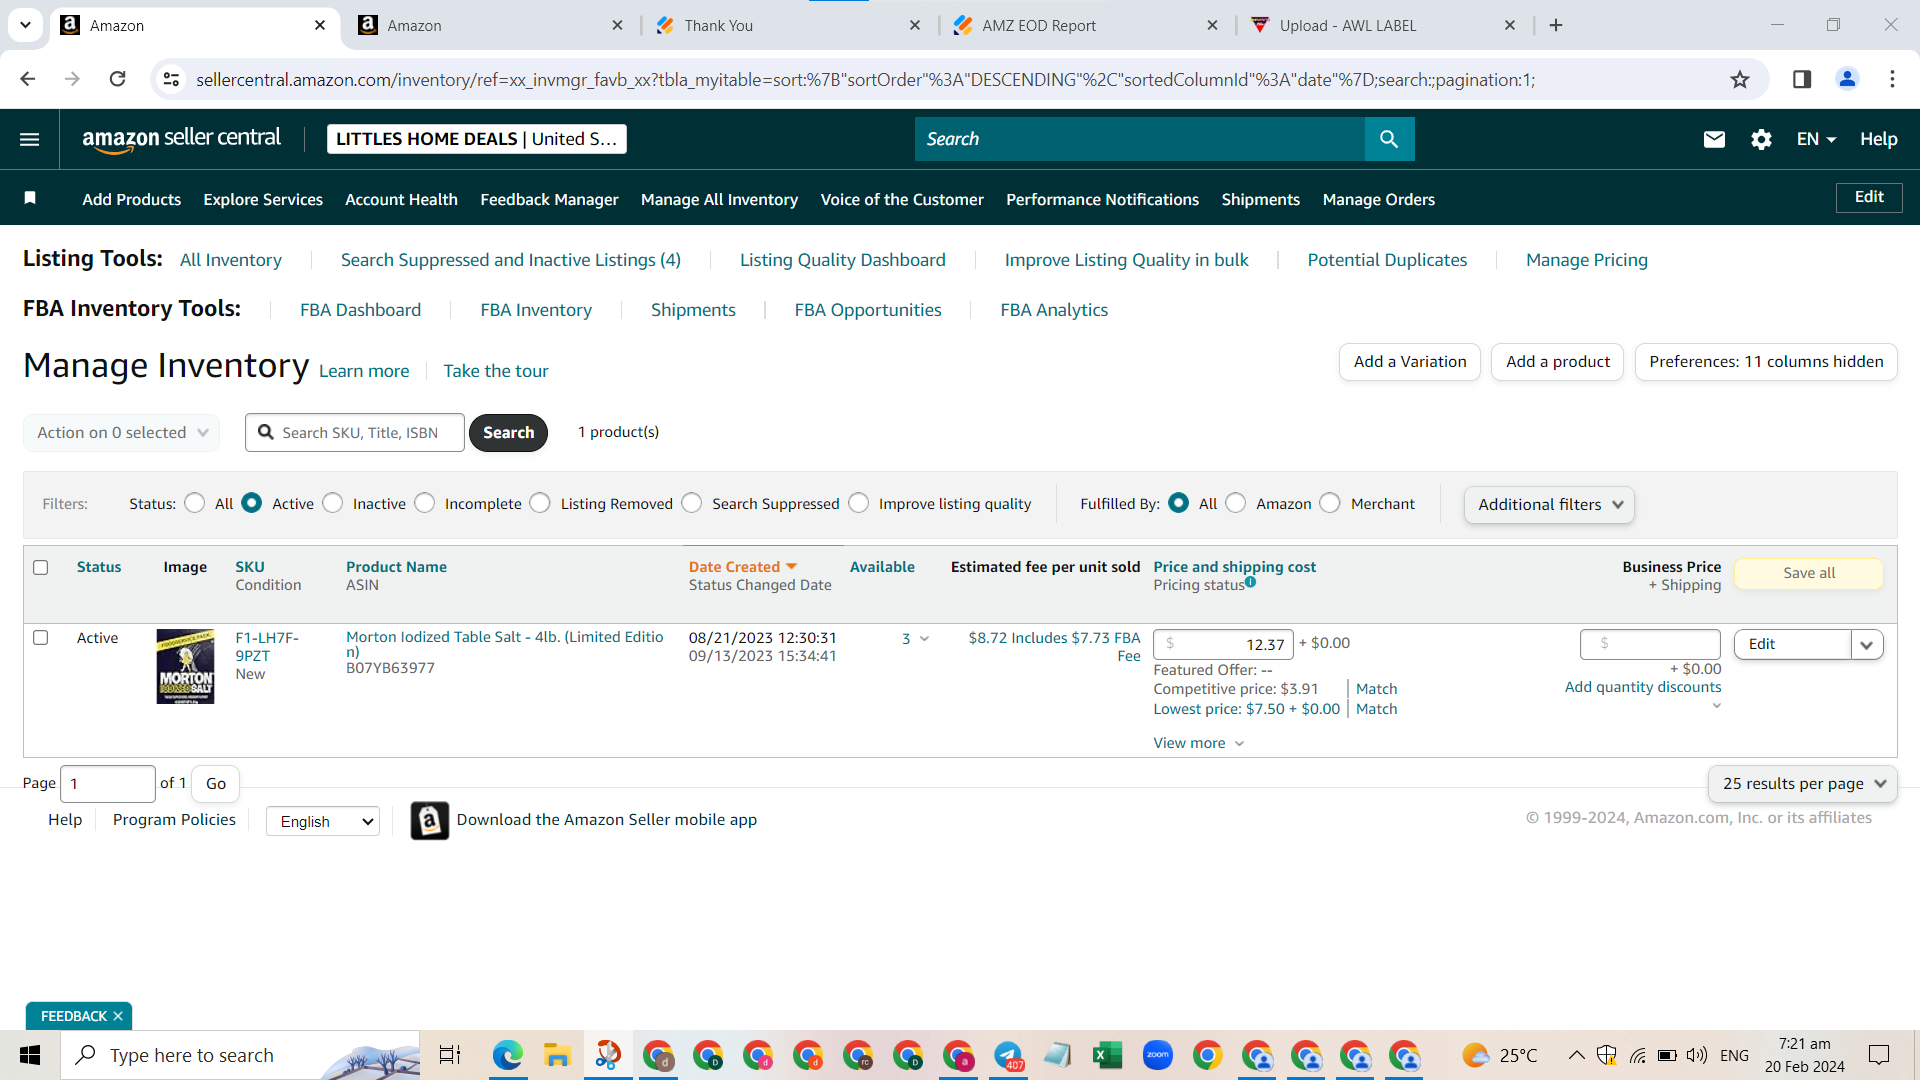Click the Save all button
The height and width of the screenshot is (1080, 1920).
(1809, 573)
